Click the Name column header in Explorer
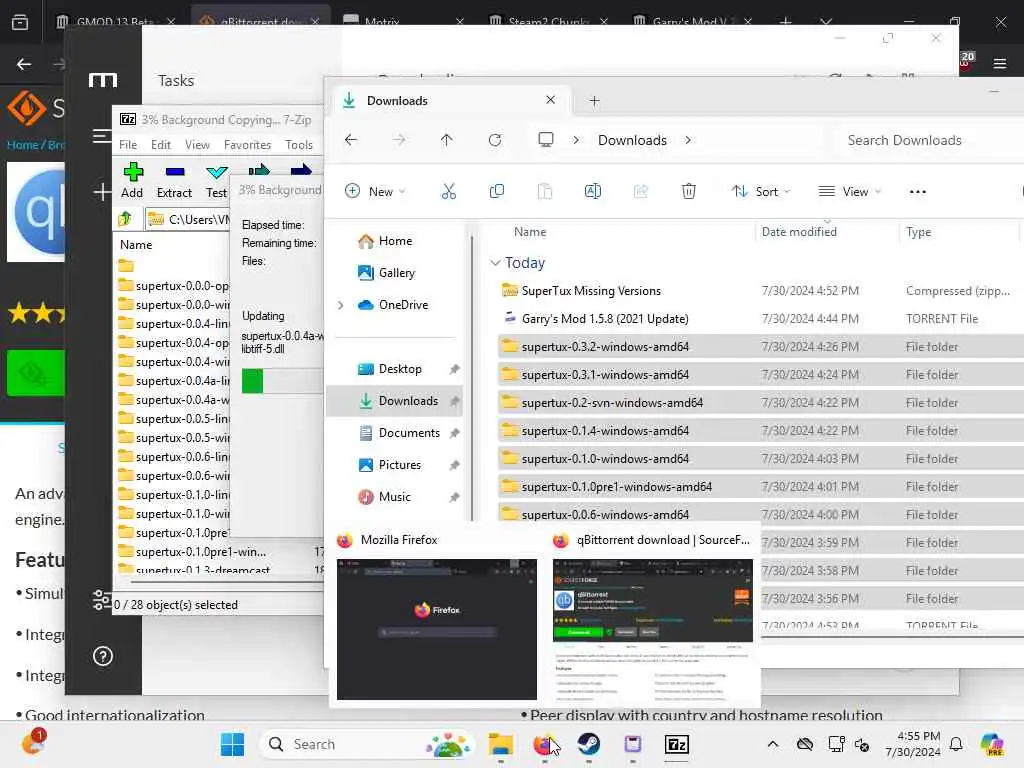This screenshot has height=768, width=1024. click(x=530, y=232)
